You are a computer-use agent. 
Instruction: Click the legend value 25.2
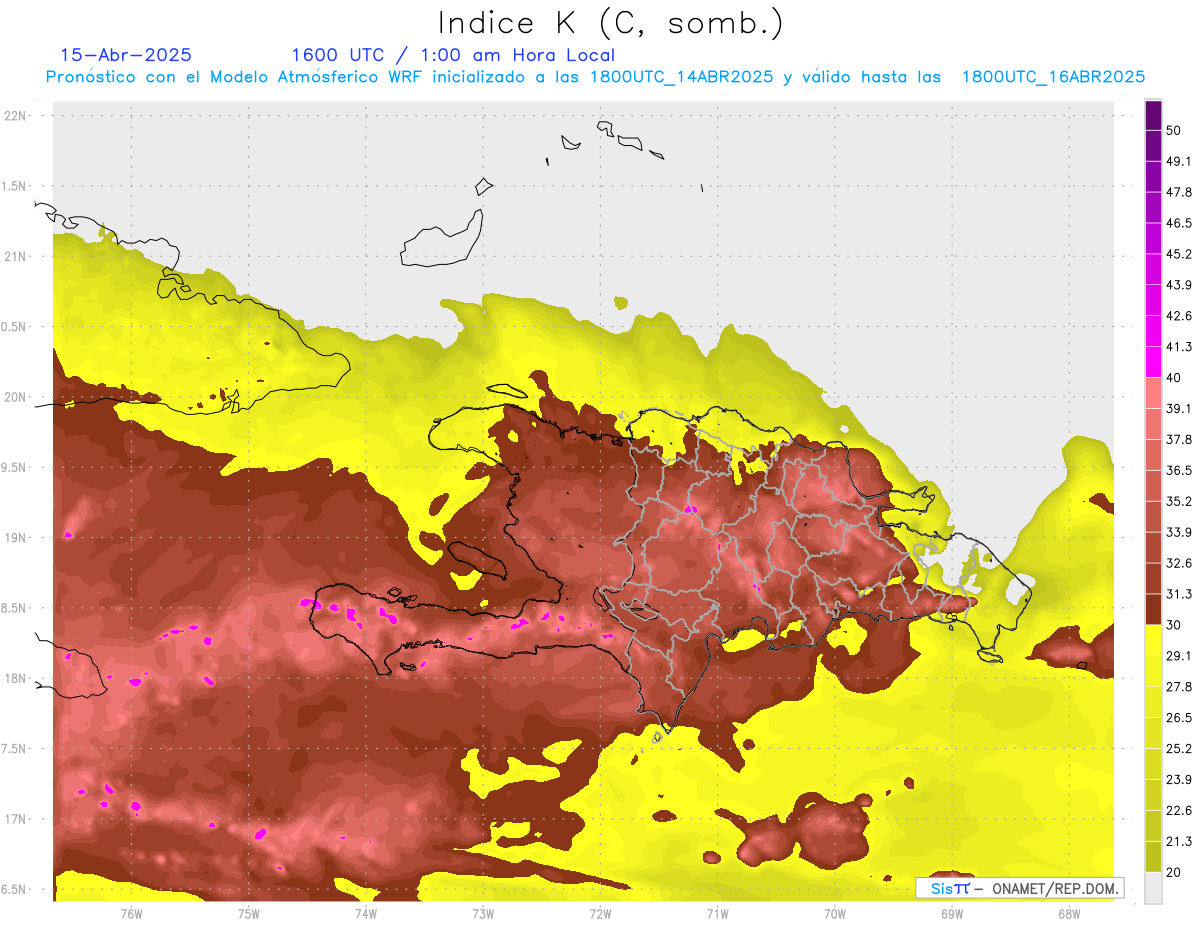click(1179, 749)
